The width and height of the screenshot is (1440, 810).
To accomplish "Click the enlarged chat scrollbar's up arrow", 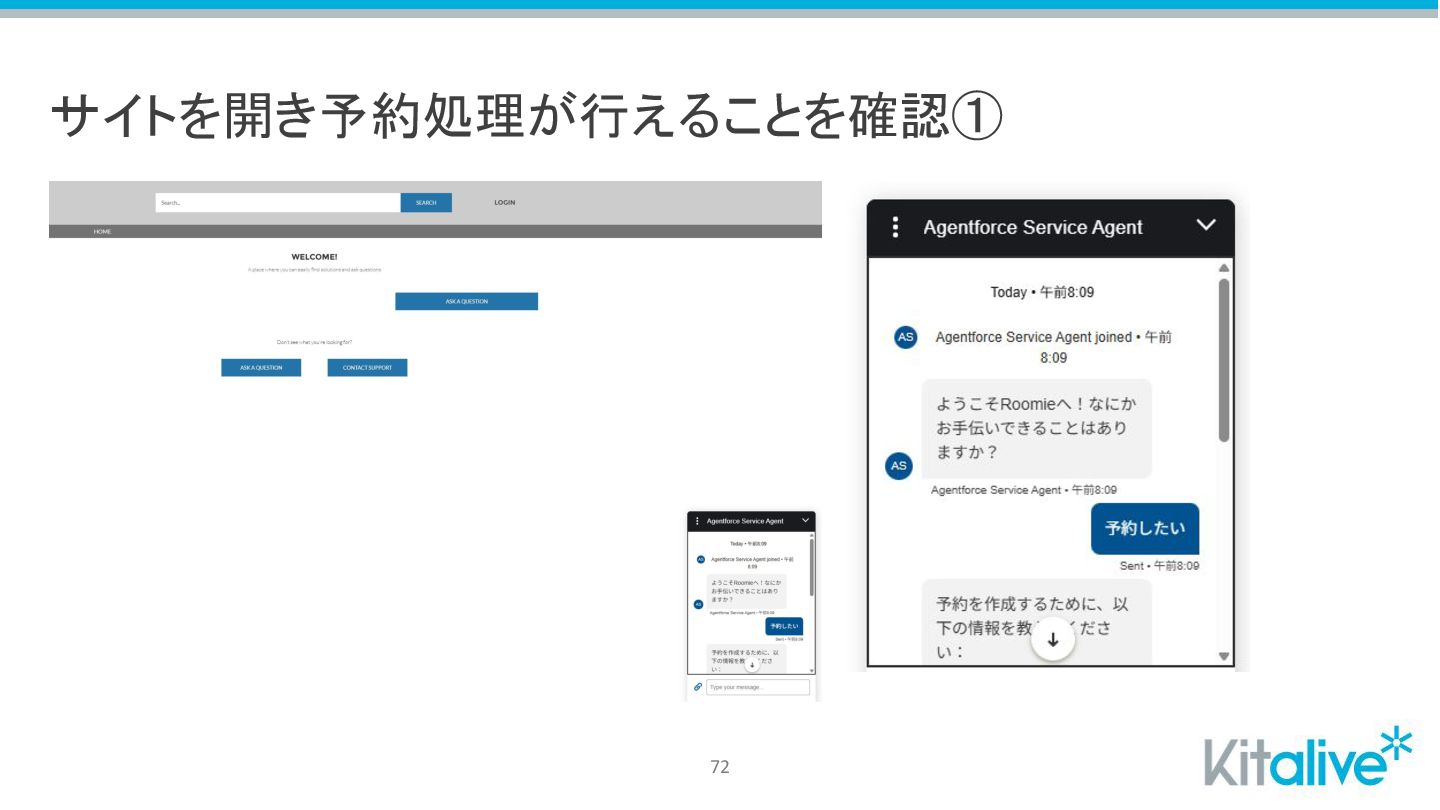I will pyautogui.click(x=1224, y=268).
